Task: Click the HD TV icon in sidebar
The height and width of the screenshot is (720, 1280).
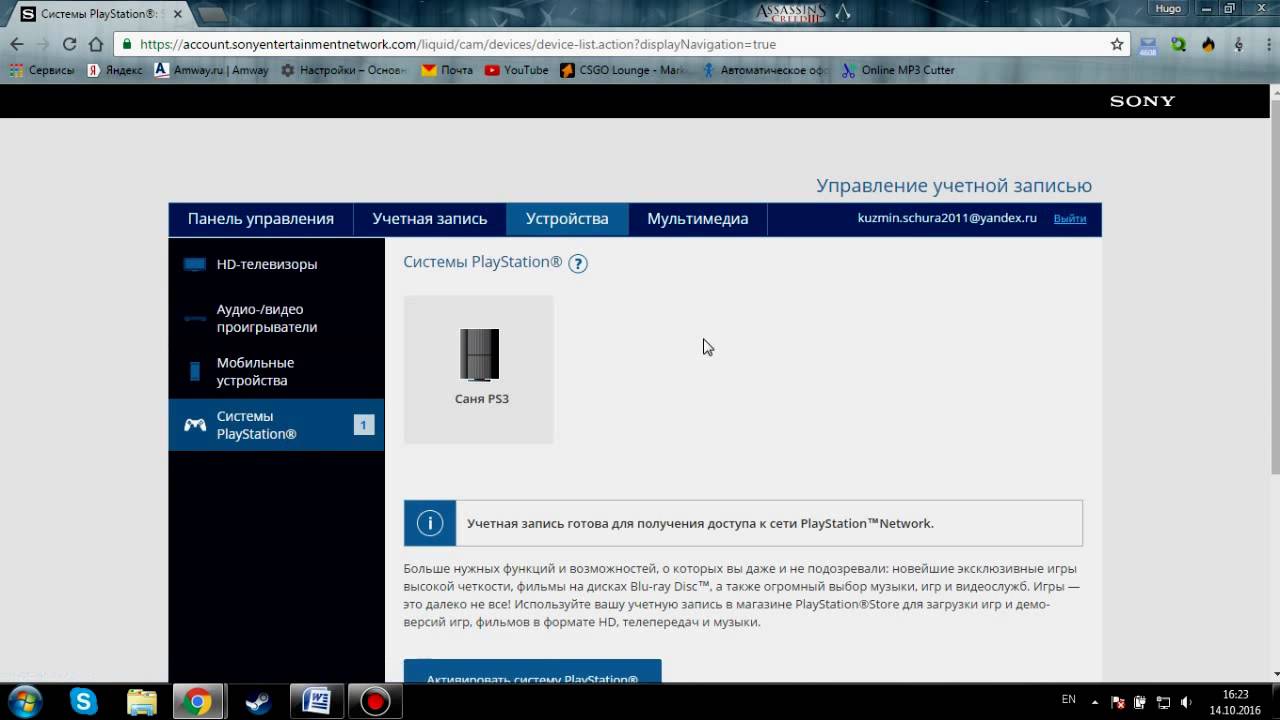Action: [x=195, y=265]
